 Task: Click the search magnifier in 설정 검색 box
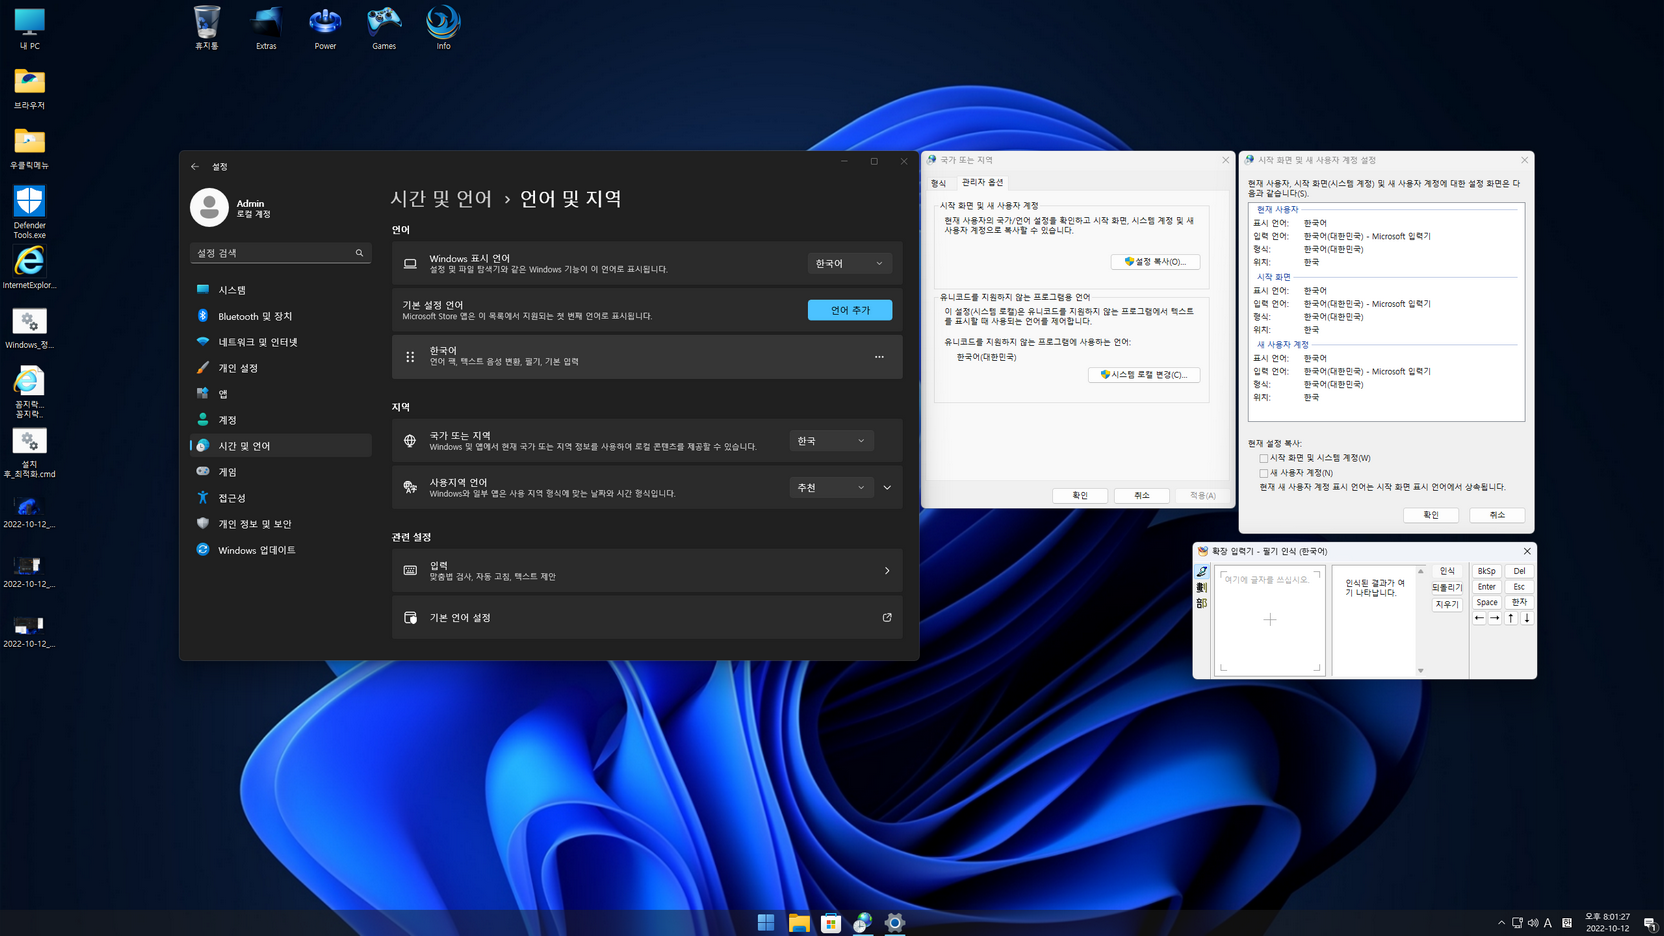[x=360, y=253]
